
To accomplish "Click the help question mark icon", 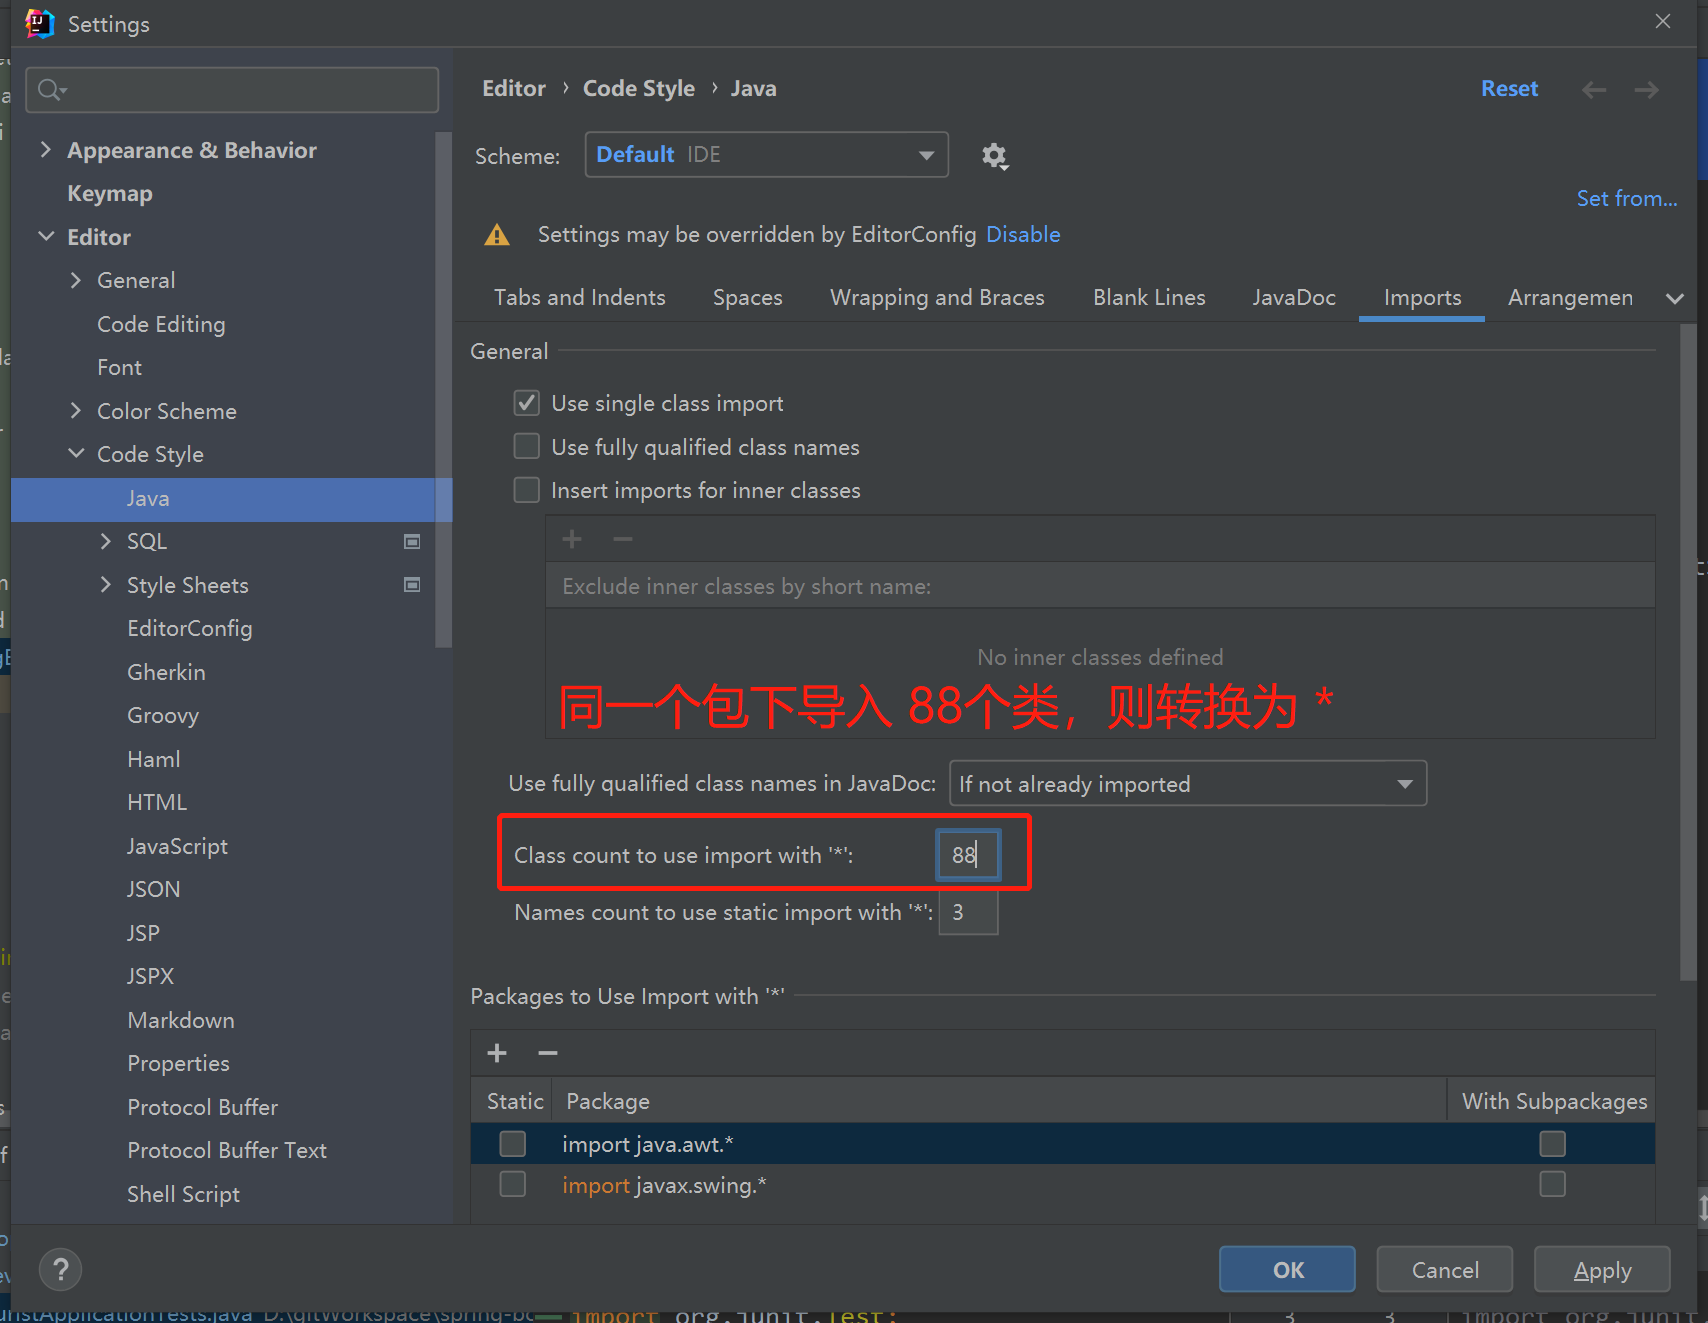I will click(x=60, y=1269).
